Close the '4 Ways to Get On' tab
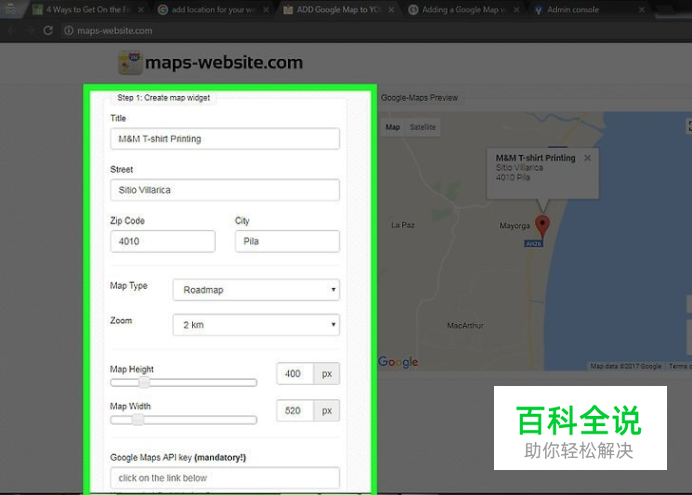Image resolution: width=692 pixels, height=495 pixels. 141,9
